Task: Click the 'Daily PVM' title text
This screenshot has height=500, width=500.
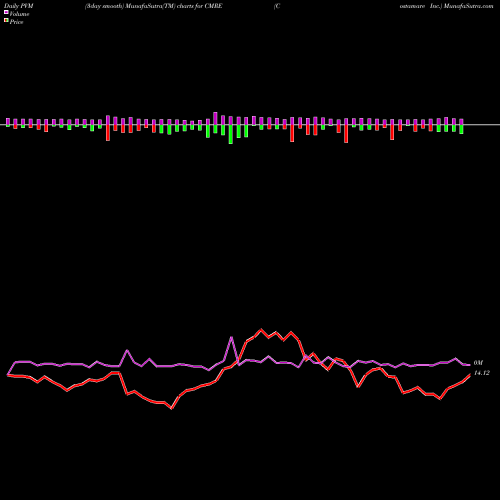Action: pos(19,6)
